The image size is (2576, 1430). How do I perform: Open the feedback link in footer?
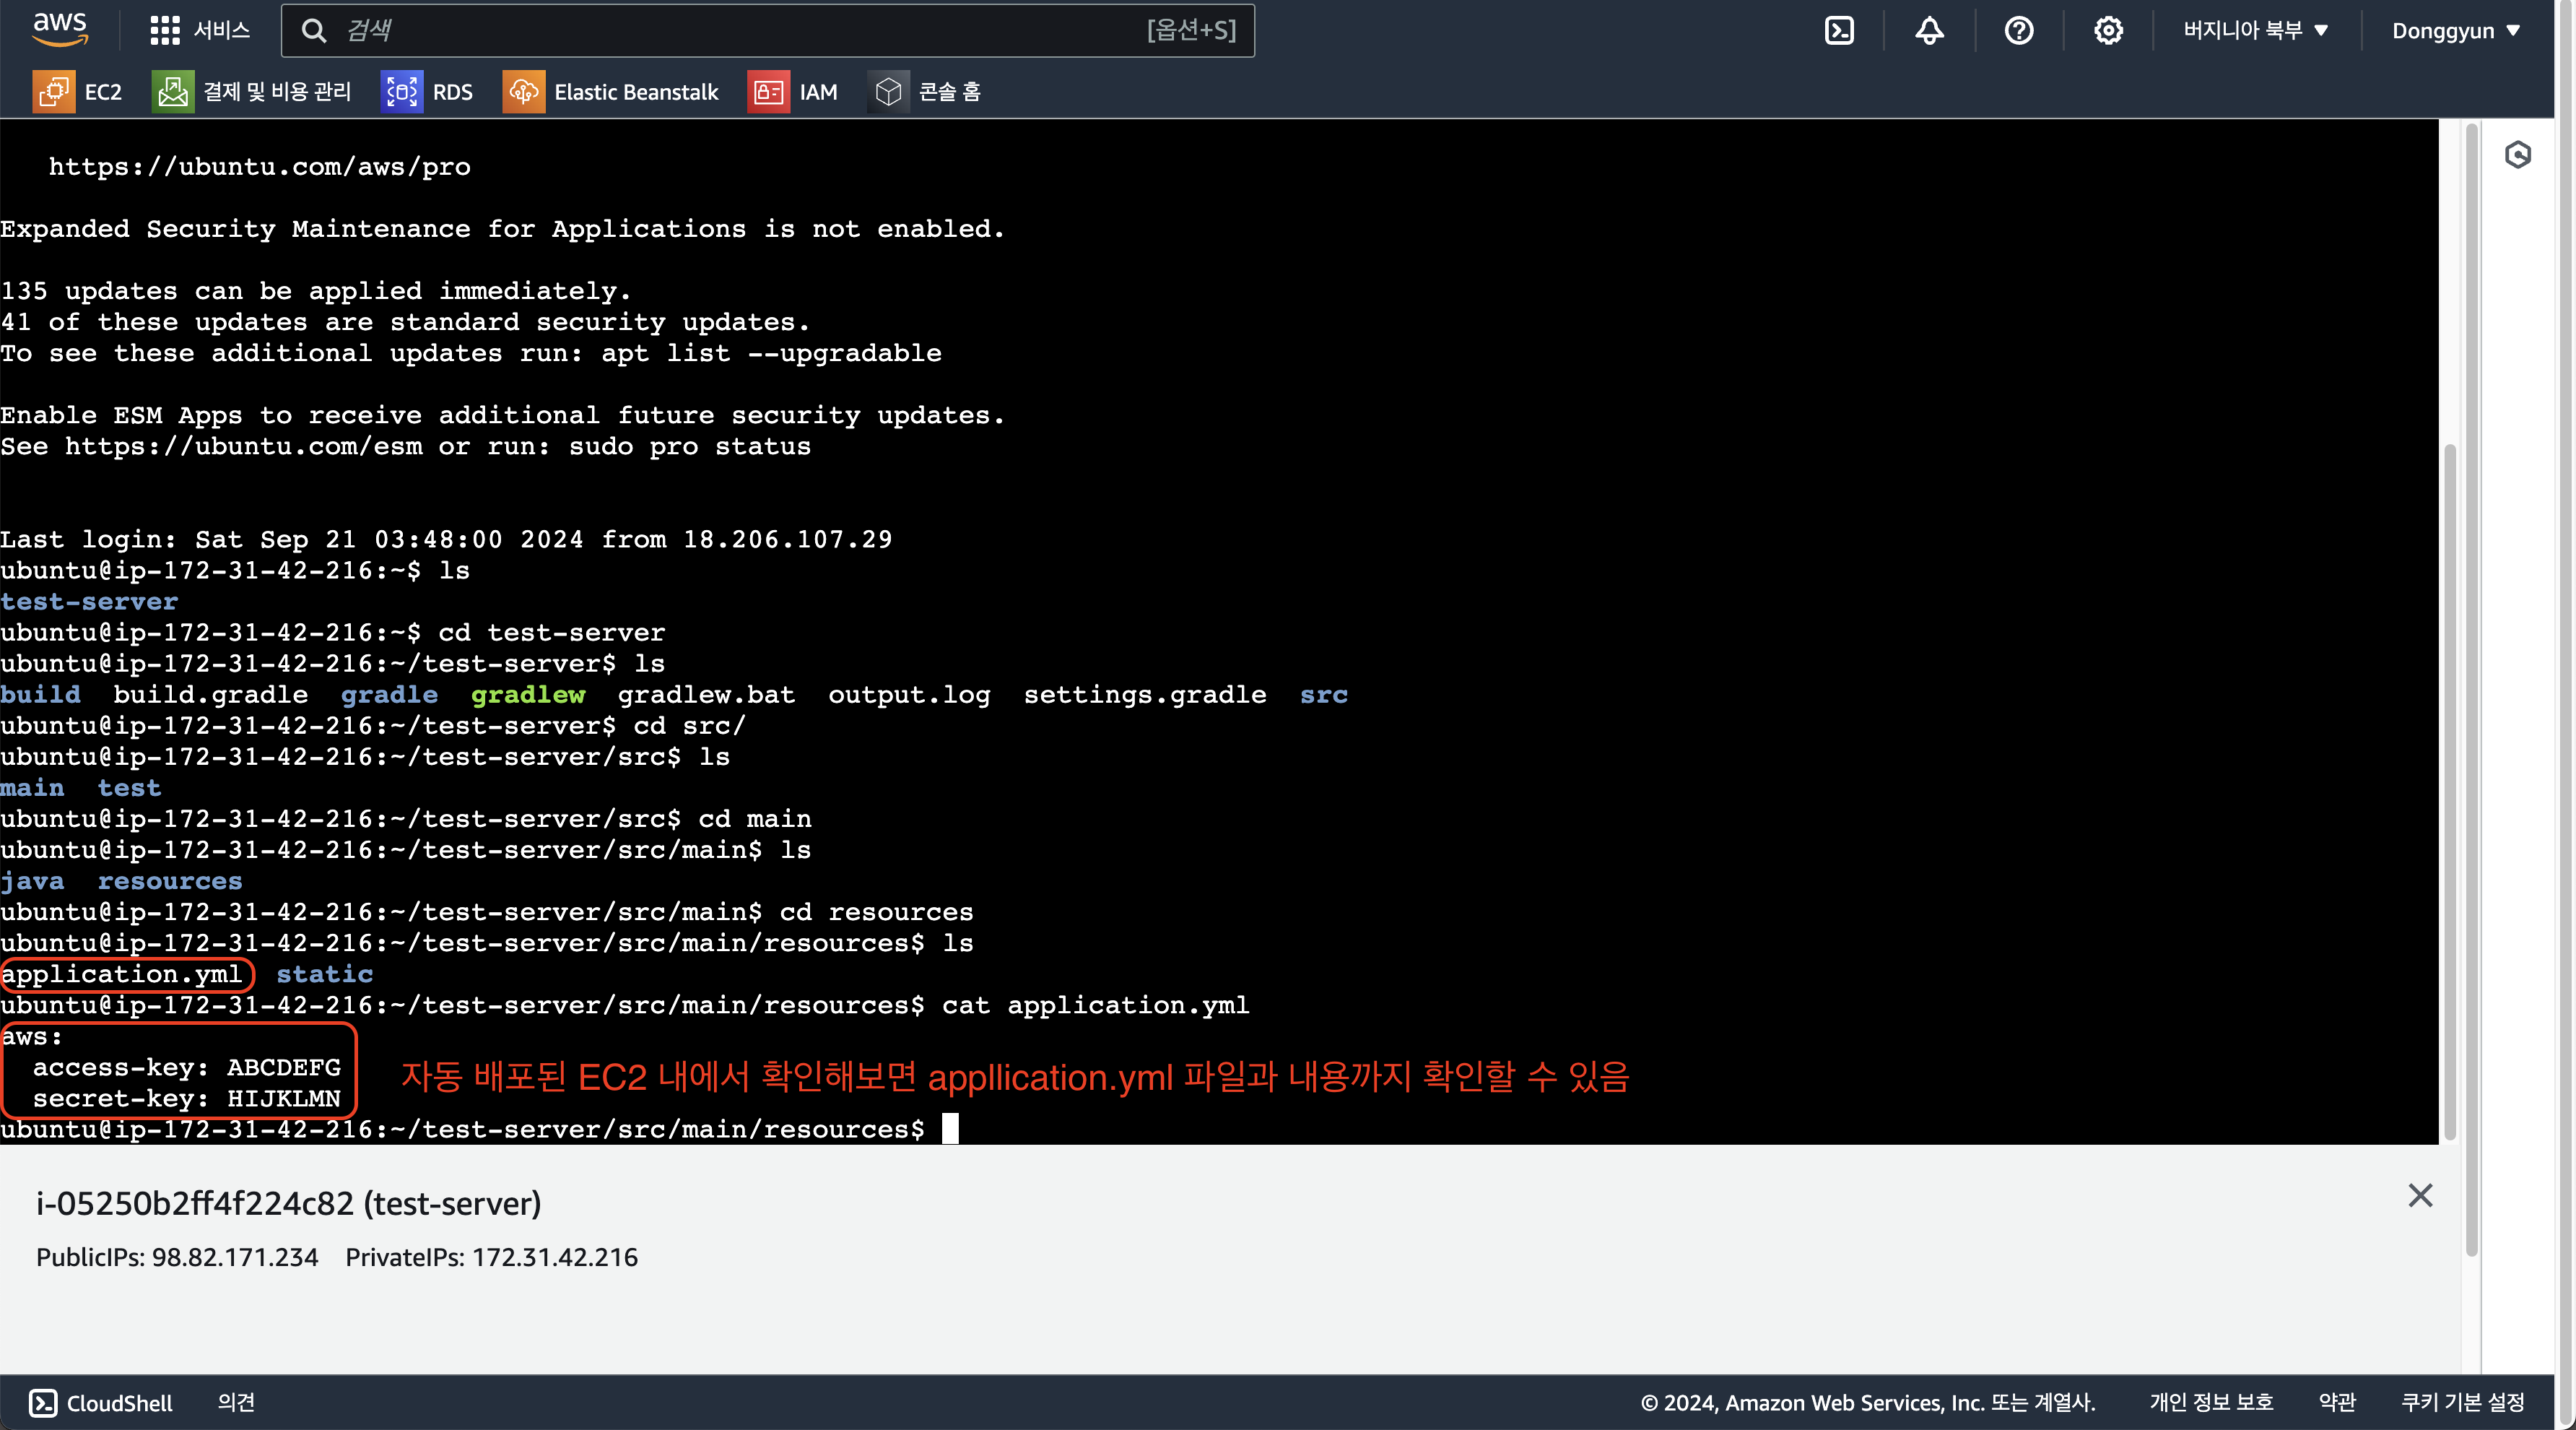point(236,1402)
